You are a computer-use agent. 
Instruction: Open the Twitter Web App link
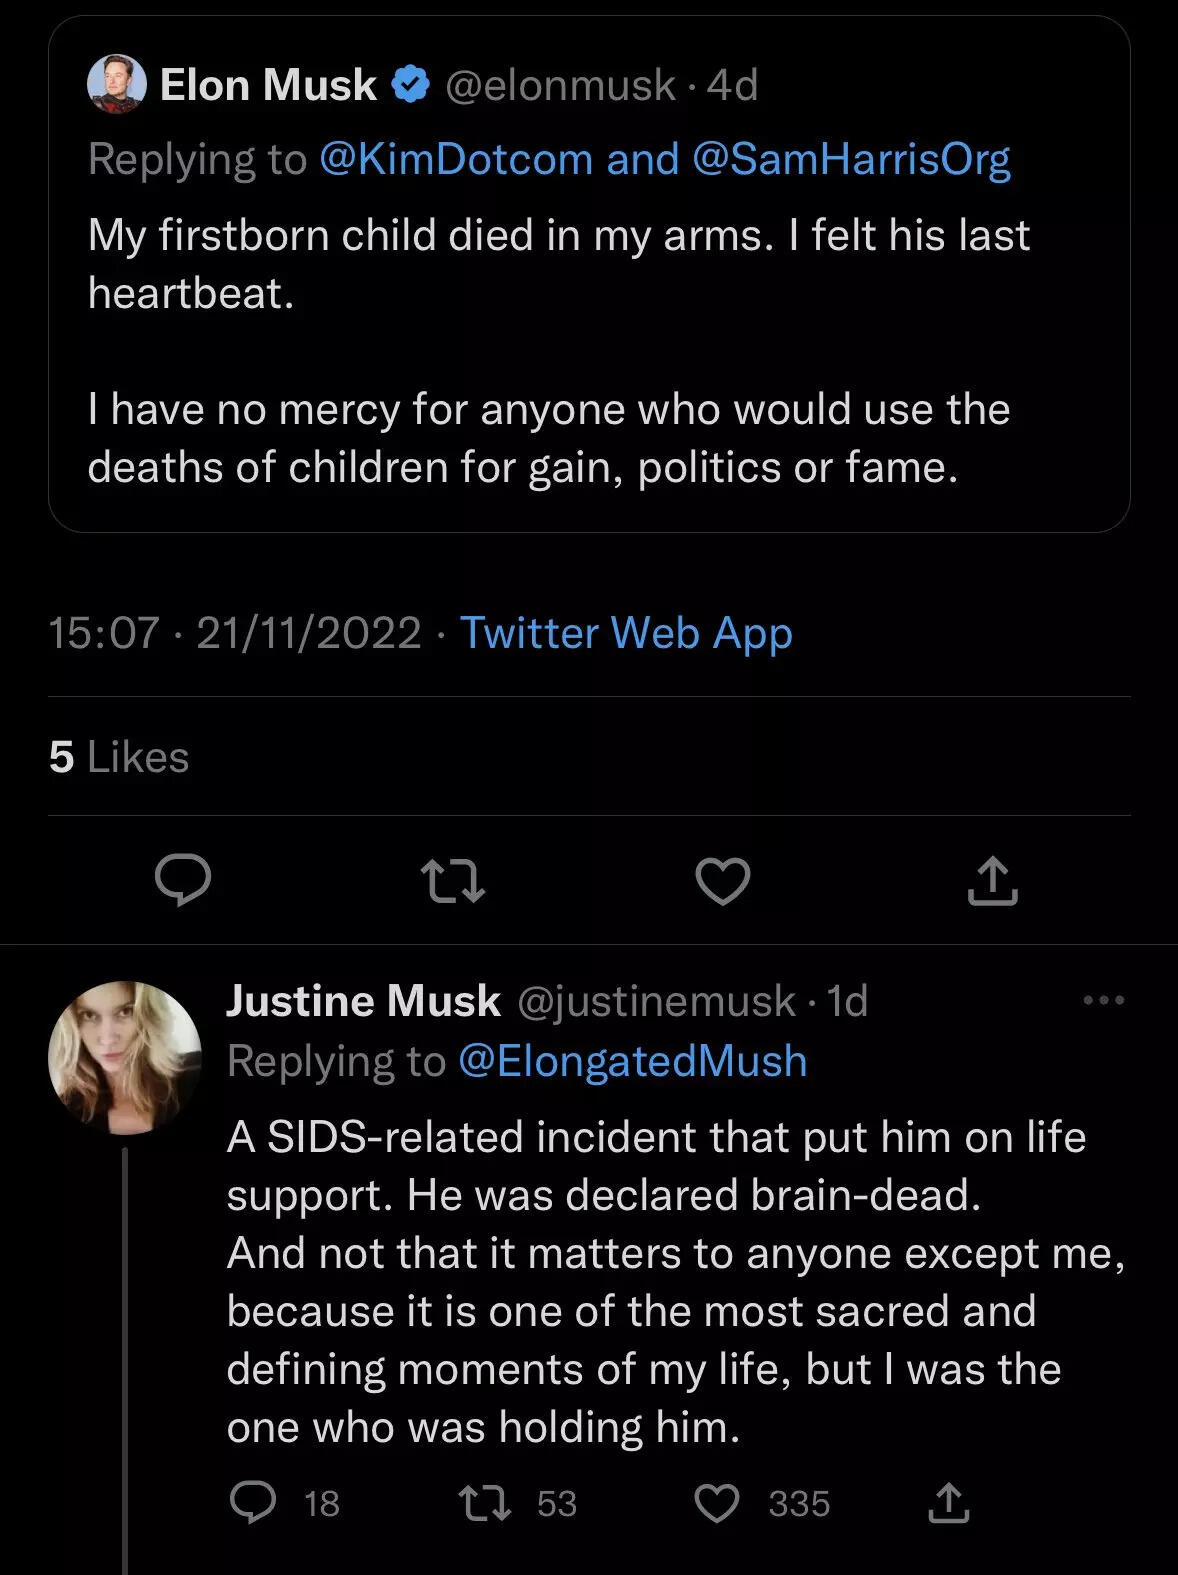tap(626, 633)
